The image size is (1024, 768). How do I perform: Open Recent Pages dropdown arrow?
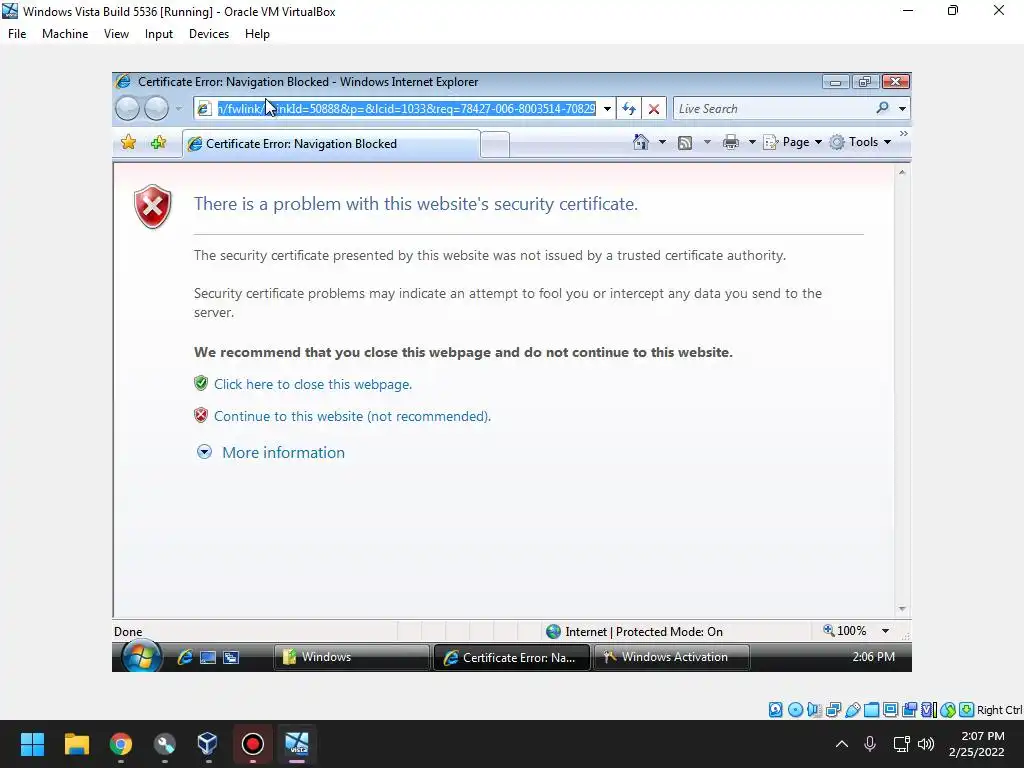click(x=178, y=108)
